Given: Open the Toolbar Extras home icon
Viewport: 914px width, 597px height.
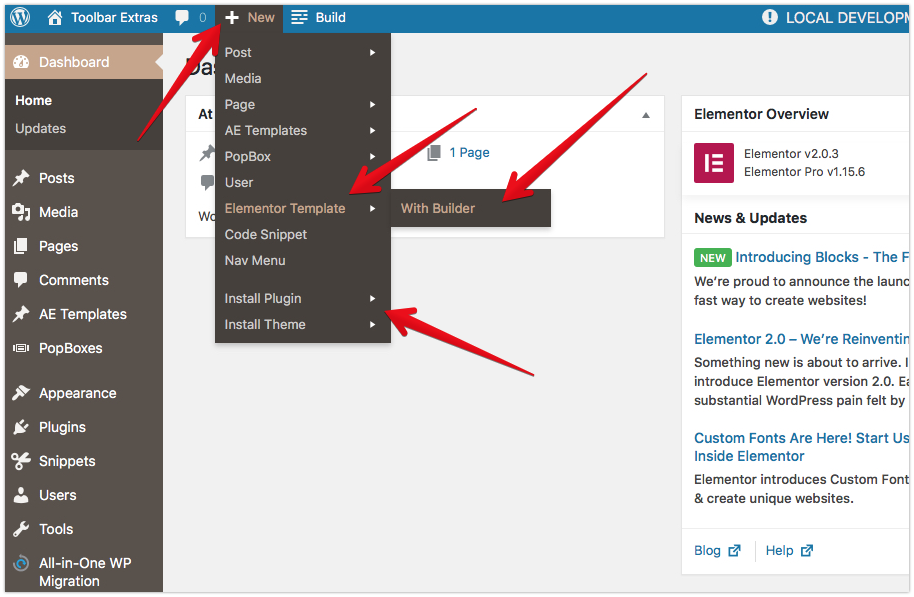Looking at the screenshot, I should pos(55,17).
